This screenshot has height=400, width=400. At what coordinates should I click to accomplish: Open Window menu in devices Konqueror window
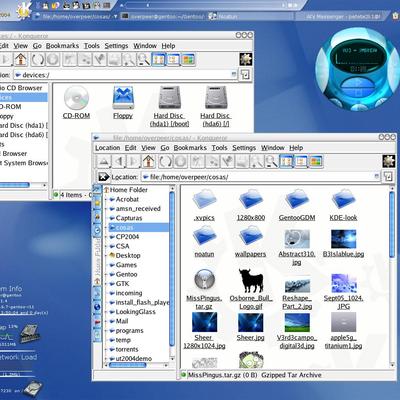(145, 46)
